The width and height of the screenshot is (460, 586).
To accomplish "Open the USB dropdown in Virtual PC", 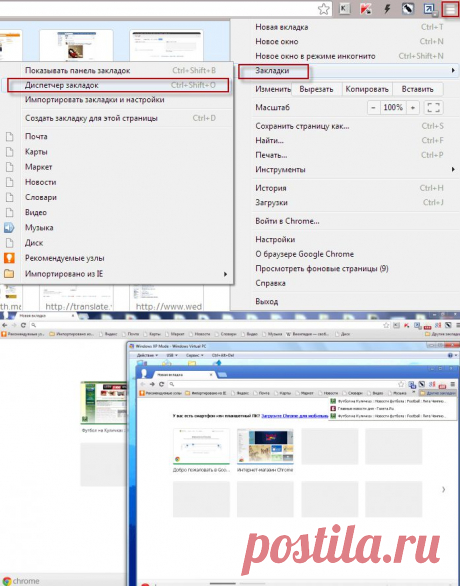I will [172, 355].
